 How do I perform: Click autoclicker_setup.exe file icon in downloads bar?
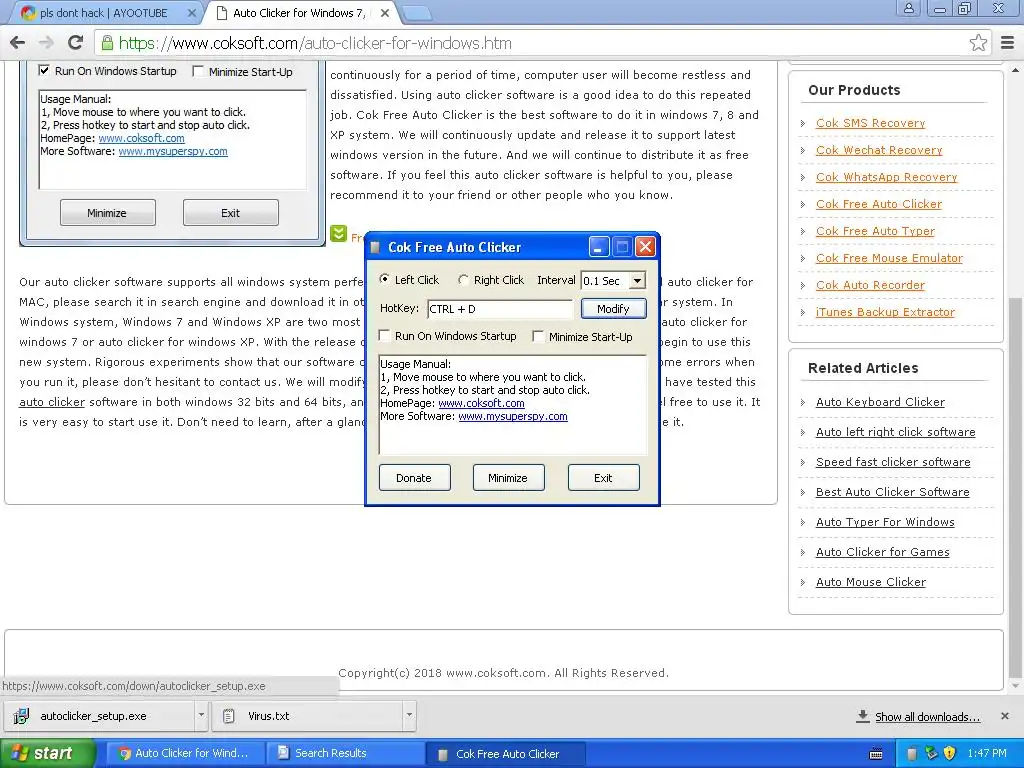tap(22, 716)
